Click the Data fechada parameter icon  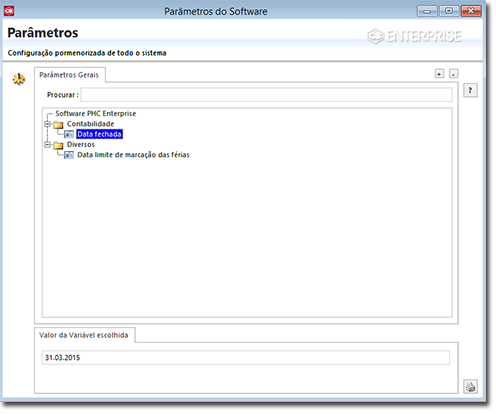69,134
